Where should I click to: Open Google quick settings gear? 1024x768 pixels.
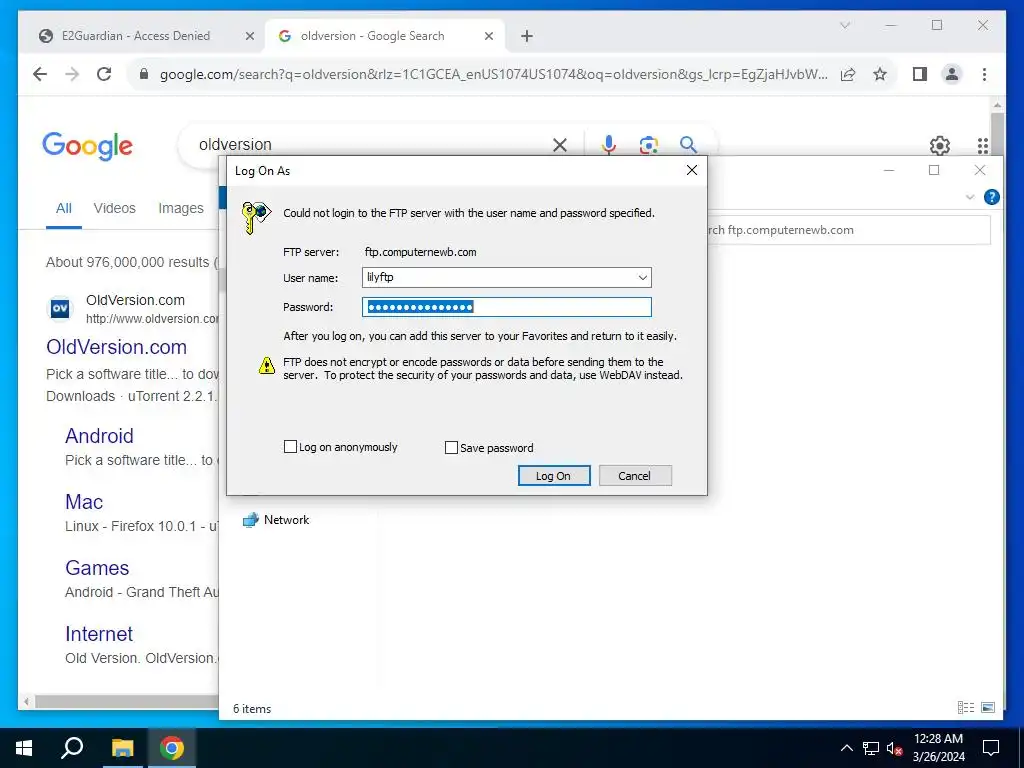point(940,146)
